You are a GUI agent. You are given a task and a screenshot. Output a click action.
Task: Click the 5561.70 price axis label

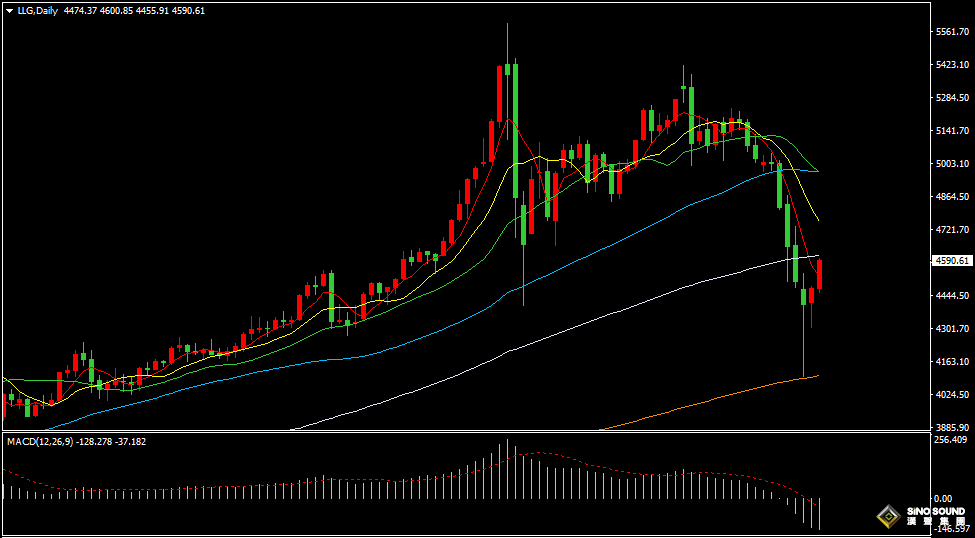[x=951, y=32]
